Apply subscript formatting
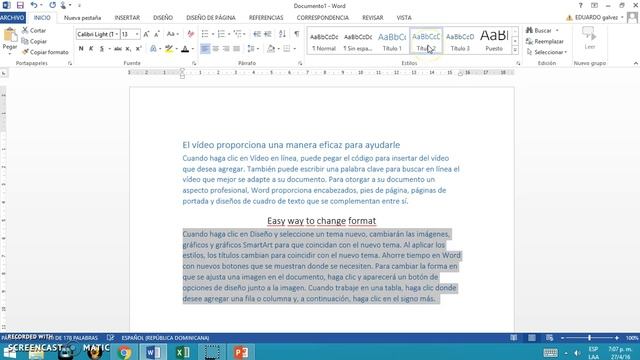 tap(128, 49)
